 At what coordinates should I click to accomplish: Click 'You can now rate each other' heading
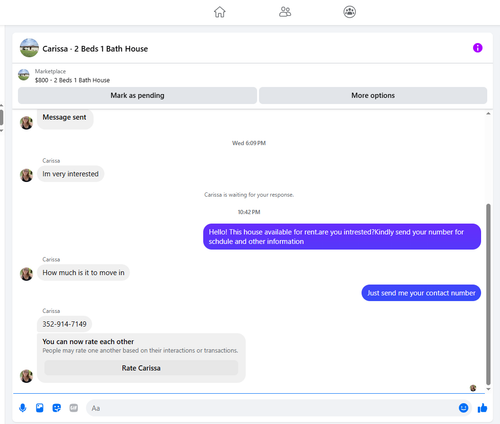click(88, 342)
